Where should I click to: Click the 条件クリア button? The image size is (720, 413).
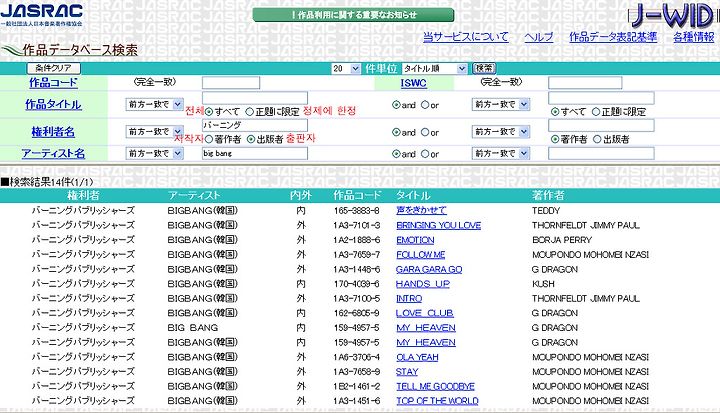pos(54,68)
